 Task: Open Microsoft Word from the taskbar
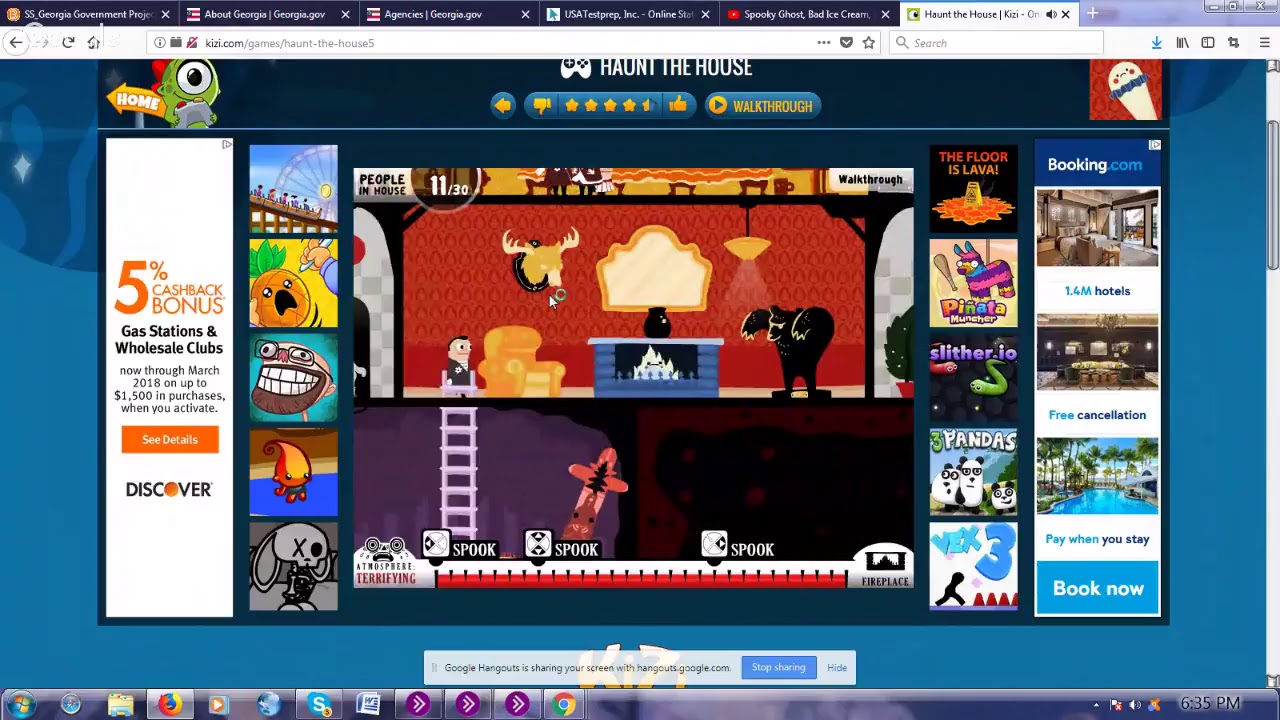point(368,705)
